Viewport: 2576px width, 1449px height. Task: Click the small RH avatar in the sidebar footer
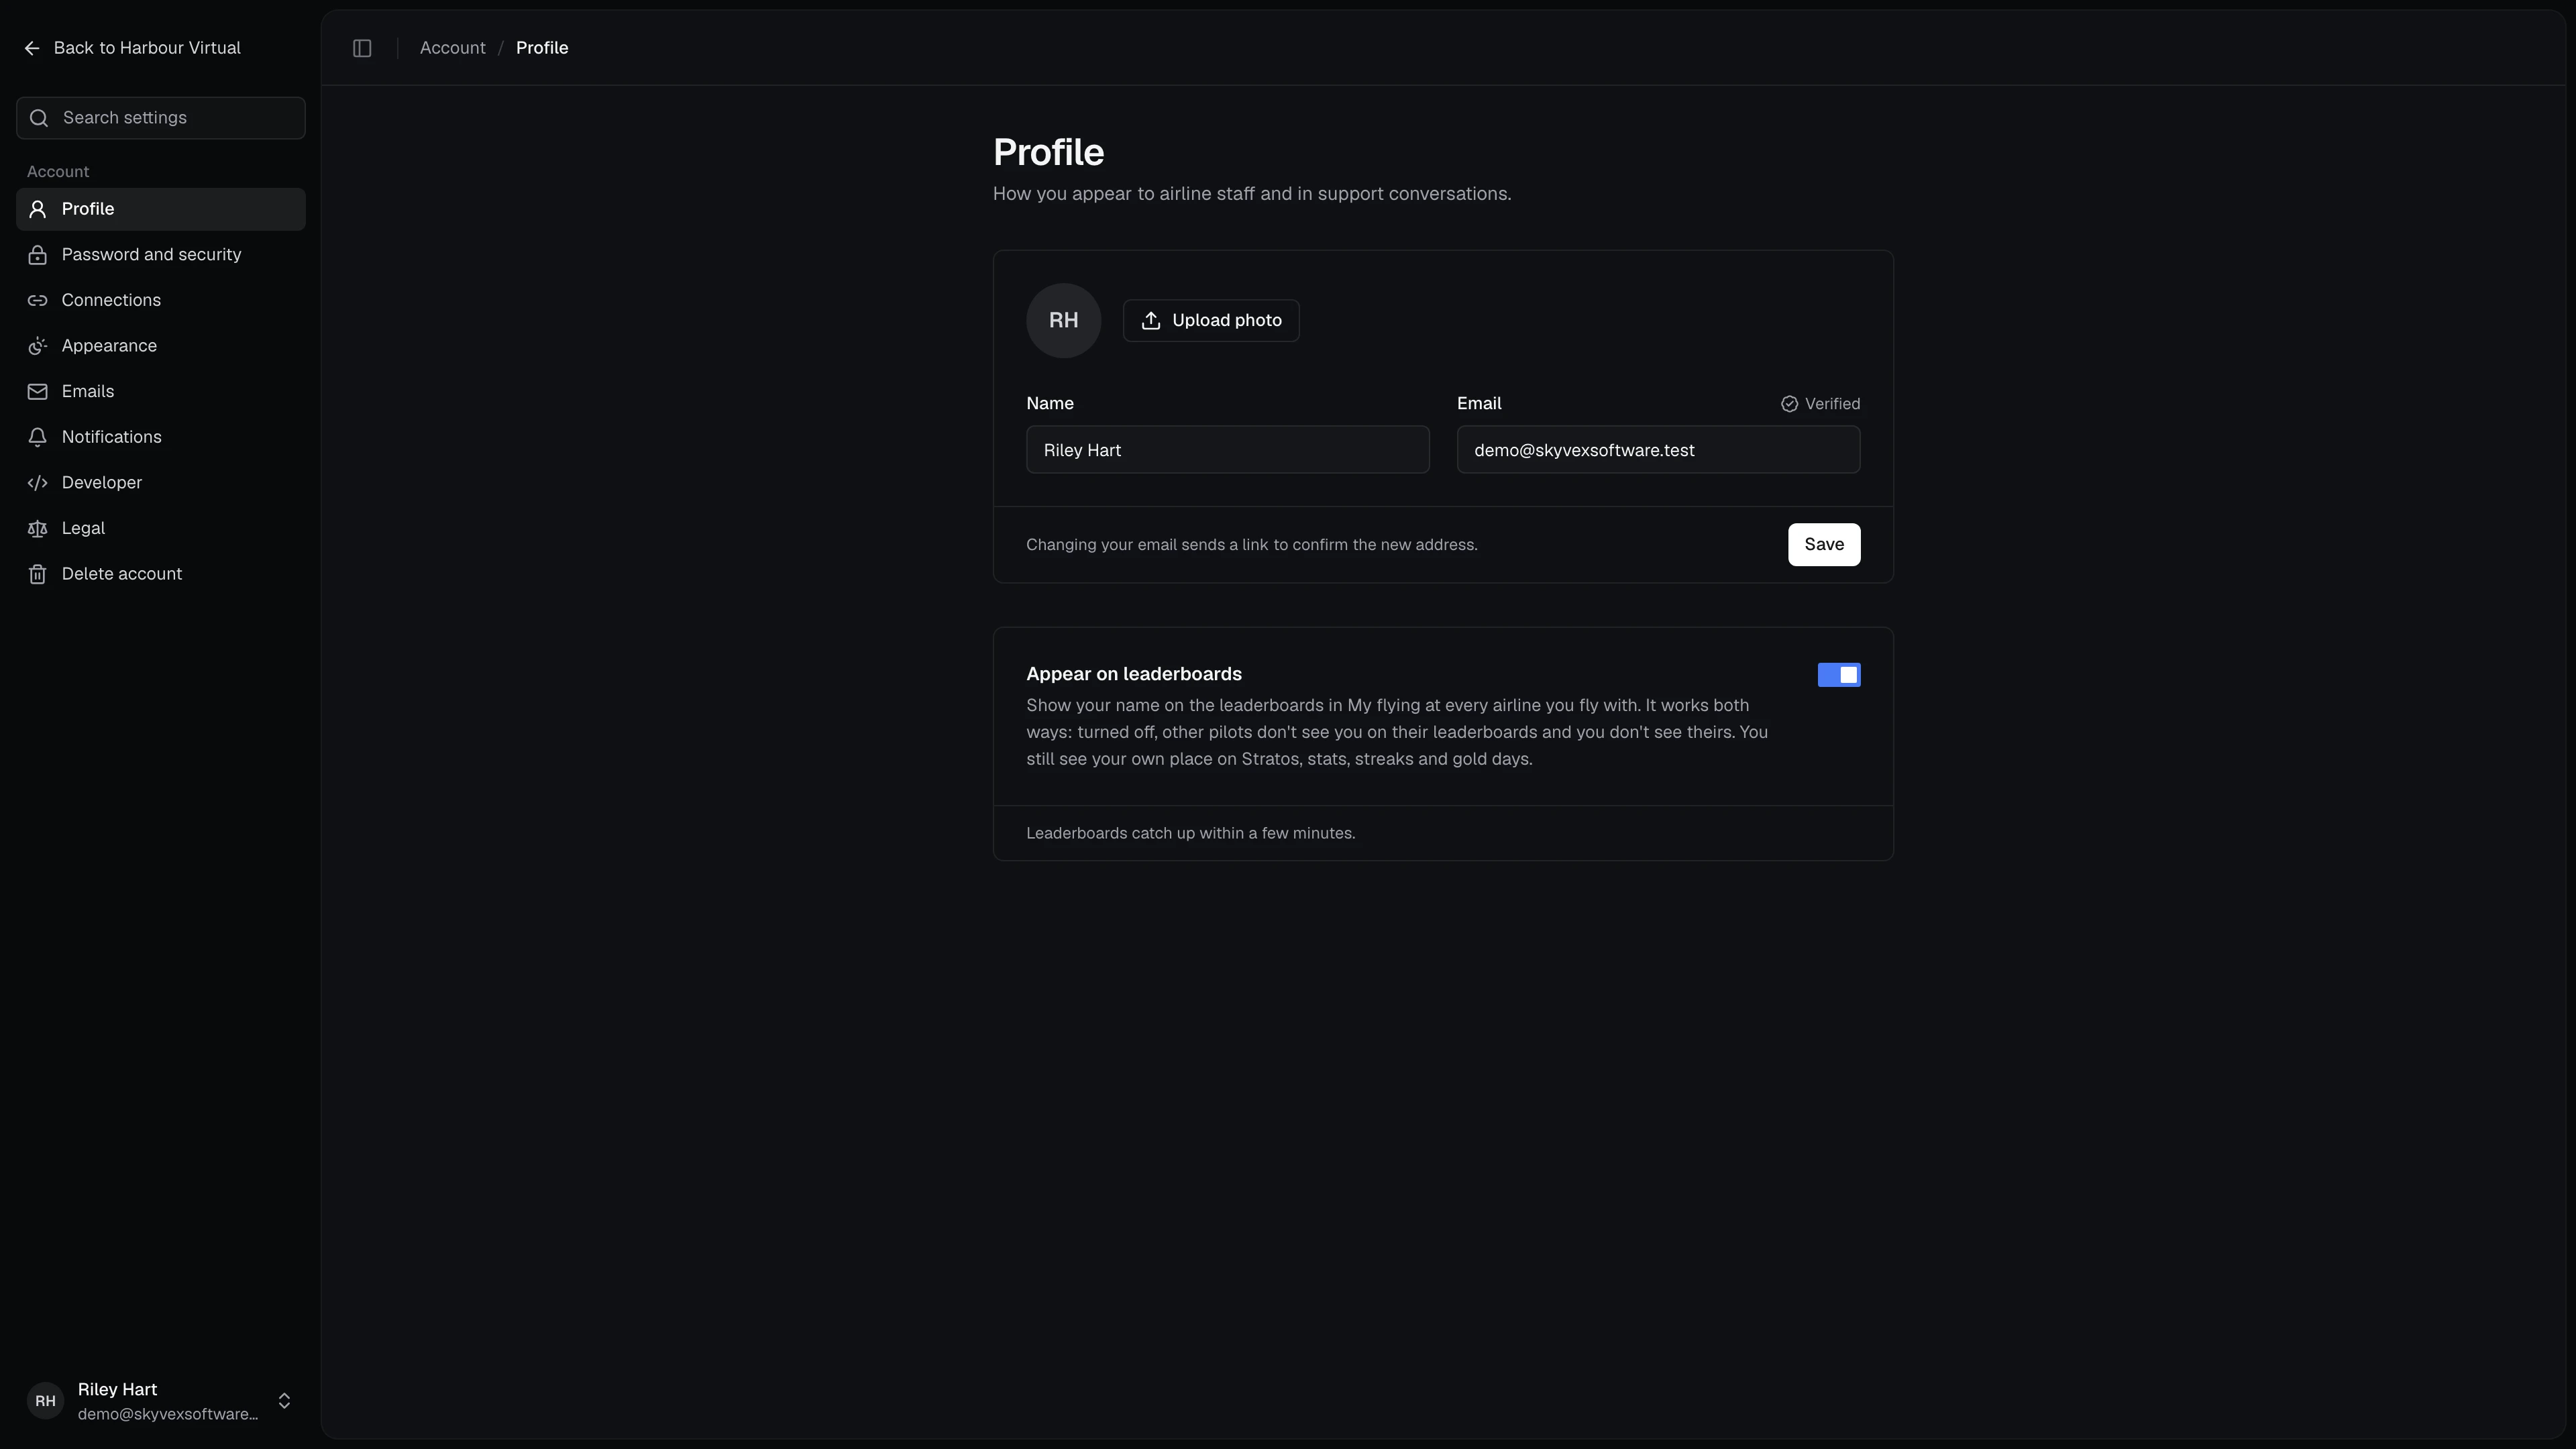45,1401
